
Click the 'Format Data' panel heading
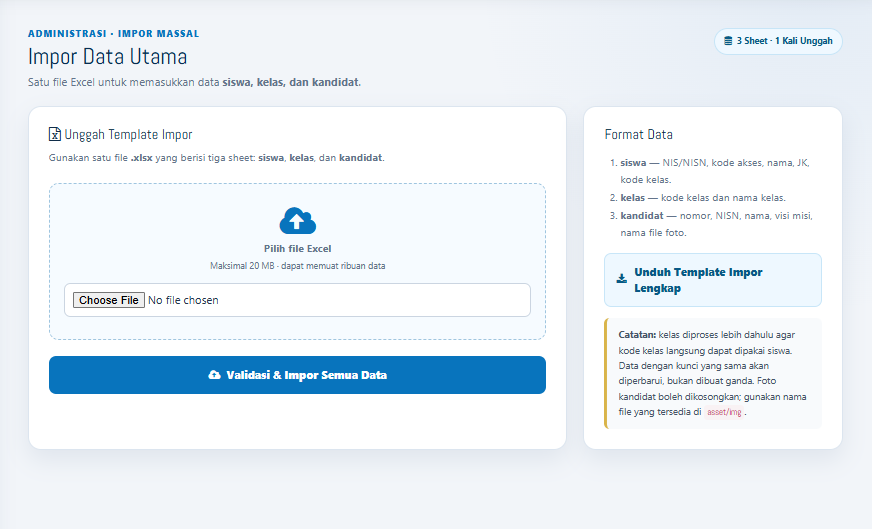pyautogui.click(x=638, y=134)
